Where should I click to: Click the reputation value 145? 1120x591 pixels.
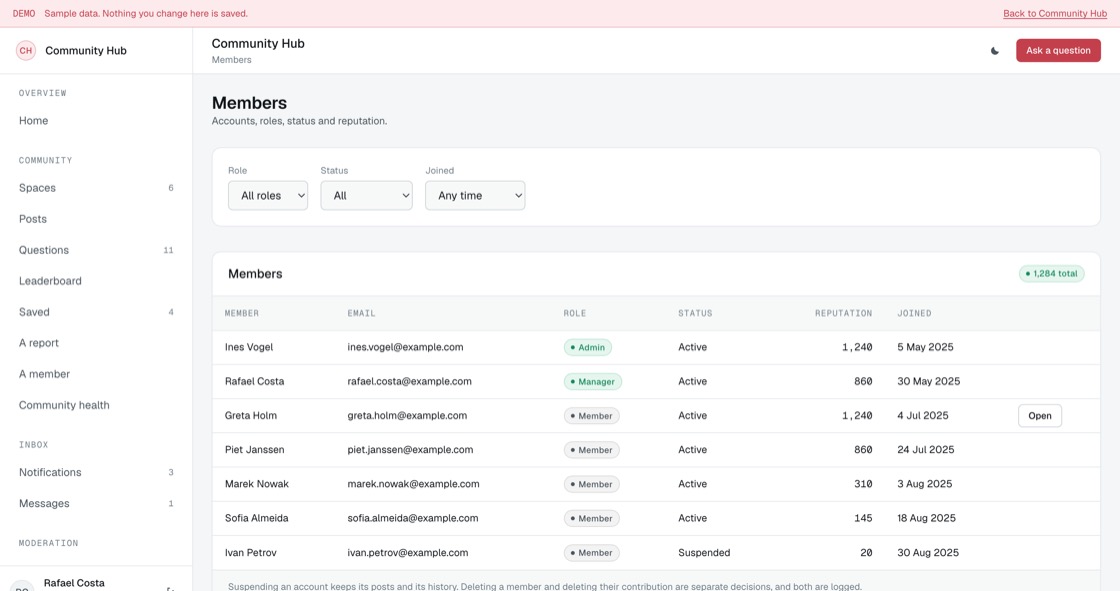pyautogui.click(x=863, y=519)
